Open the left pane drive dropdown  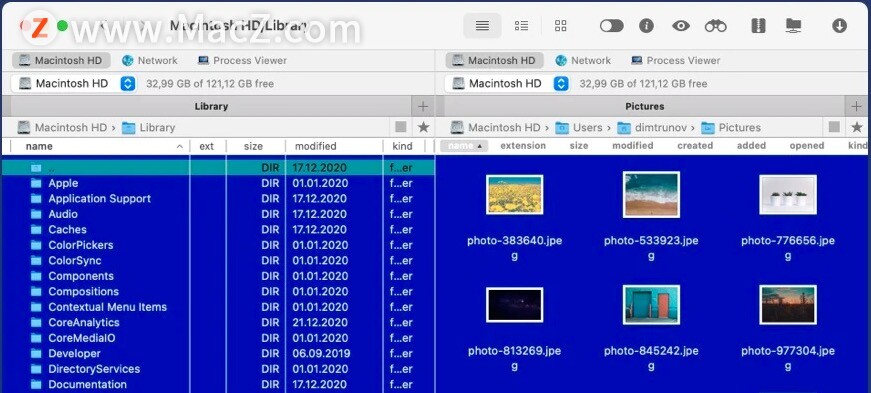coord(73,84)
